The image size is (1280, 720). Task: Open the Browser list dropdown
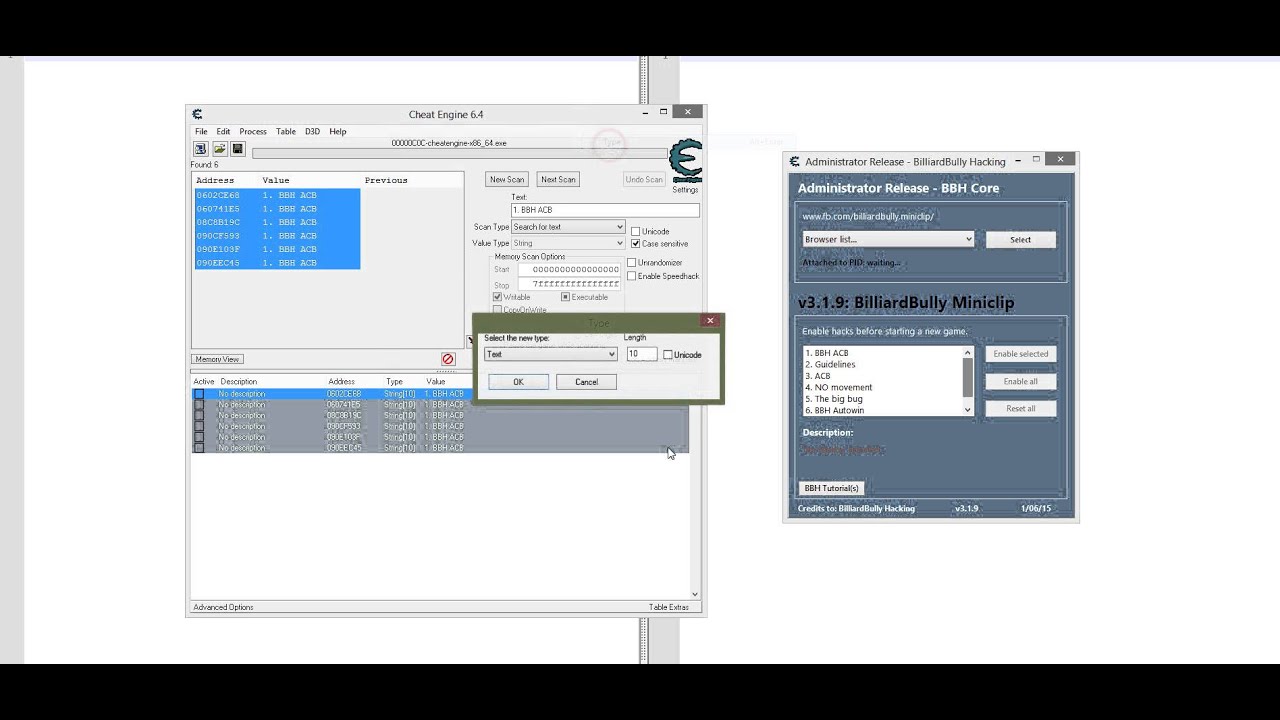pos(888,239)
